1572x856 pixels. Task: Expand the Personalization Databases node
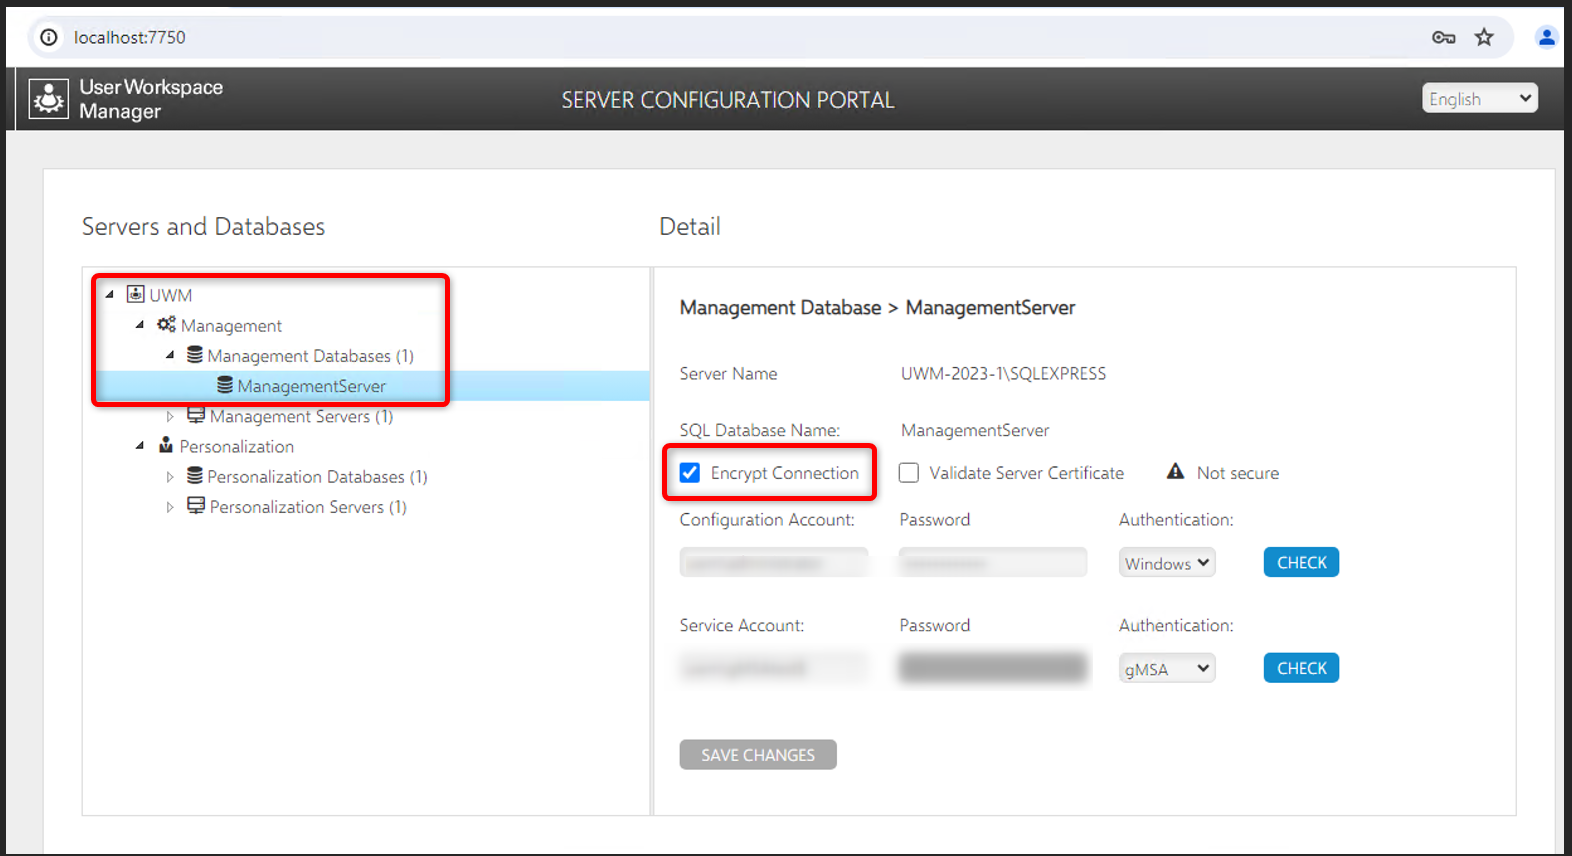[x=170, y=477]
